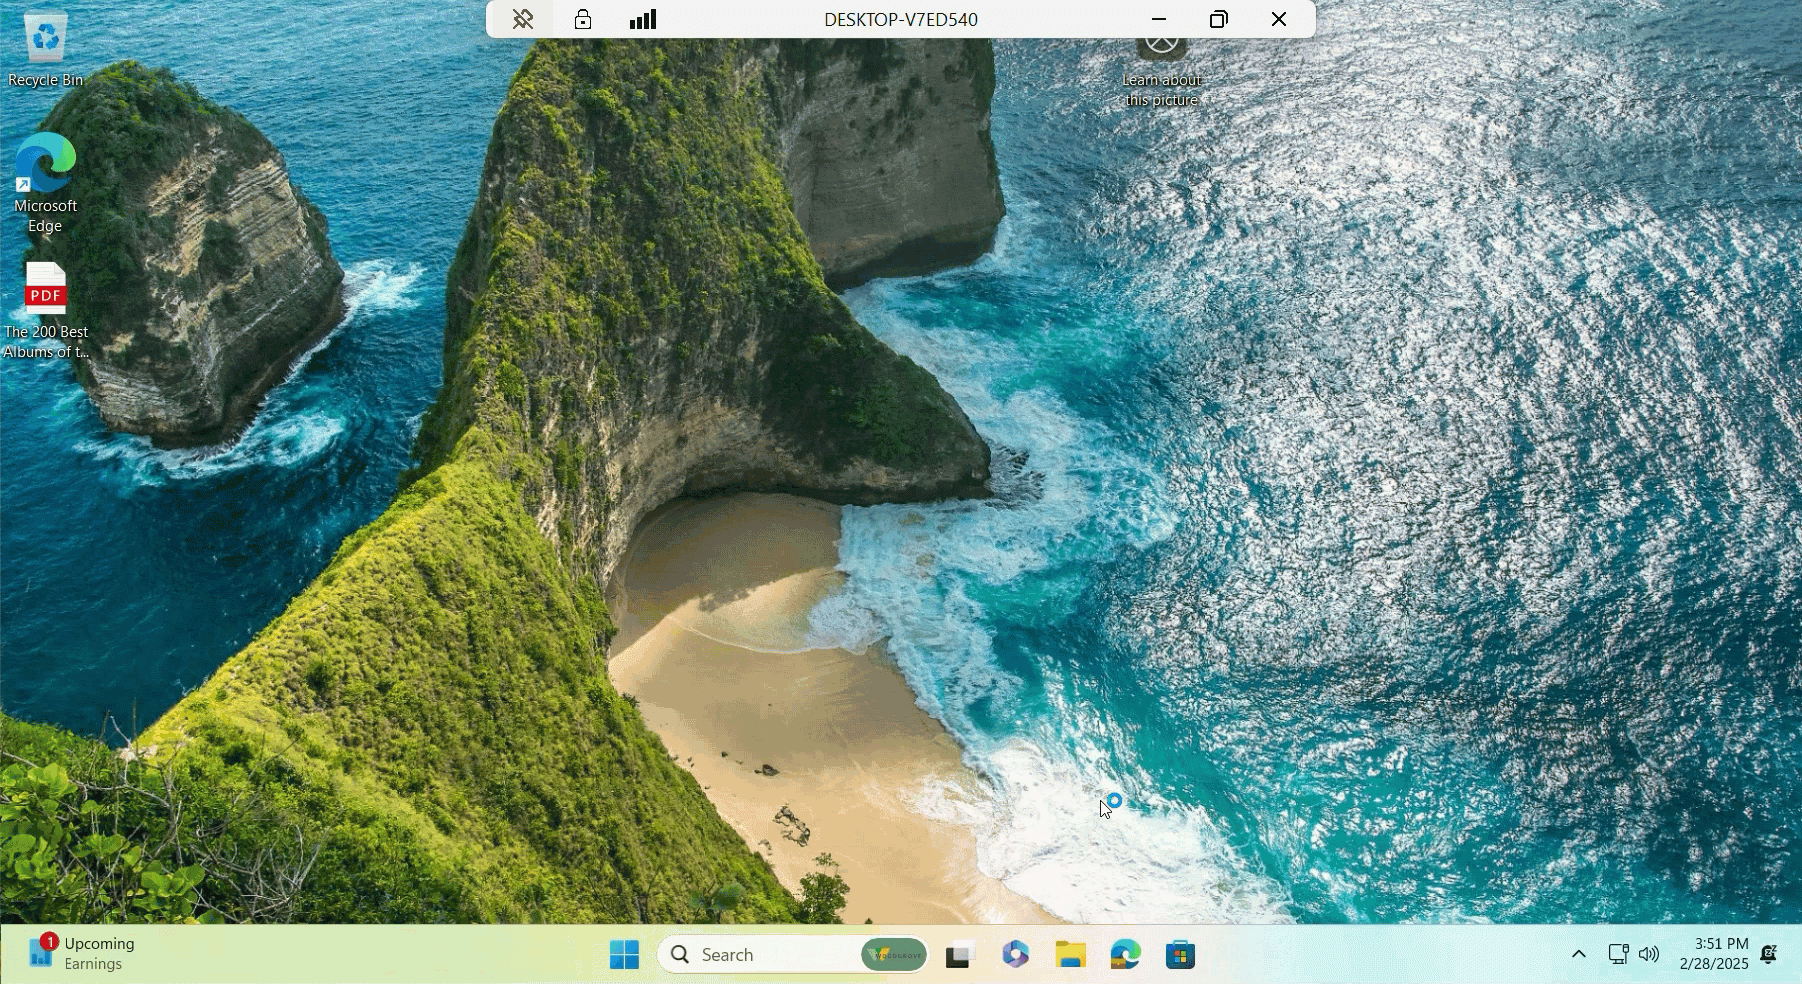Open Microsoft Edge from the taskbar
The image size is (1802, 984).
click(1127, 955)
